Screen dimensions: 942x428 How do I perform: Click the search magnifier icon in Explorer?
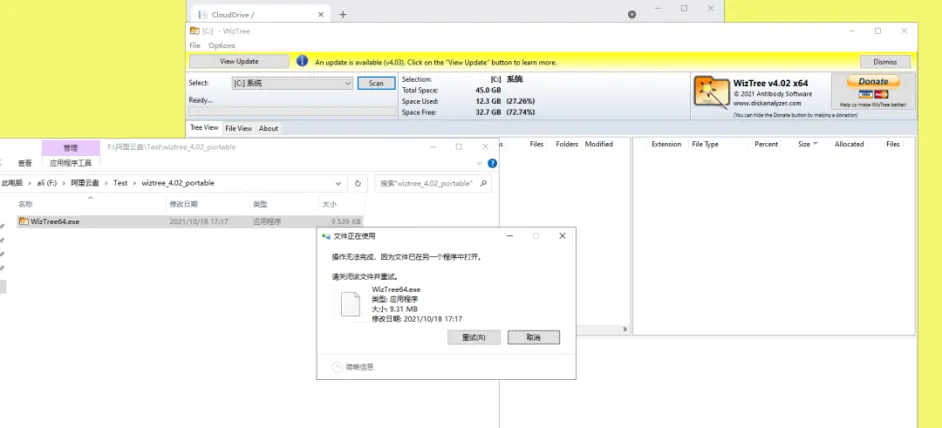[484, 183]
